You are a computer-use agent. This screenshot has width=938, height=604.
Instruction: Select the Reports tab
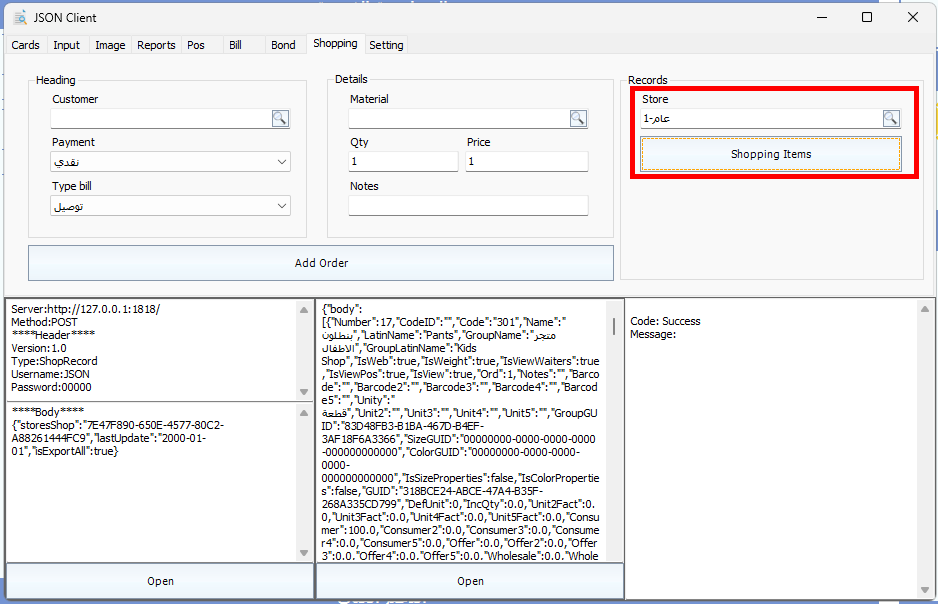click(x=156, y=45)
